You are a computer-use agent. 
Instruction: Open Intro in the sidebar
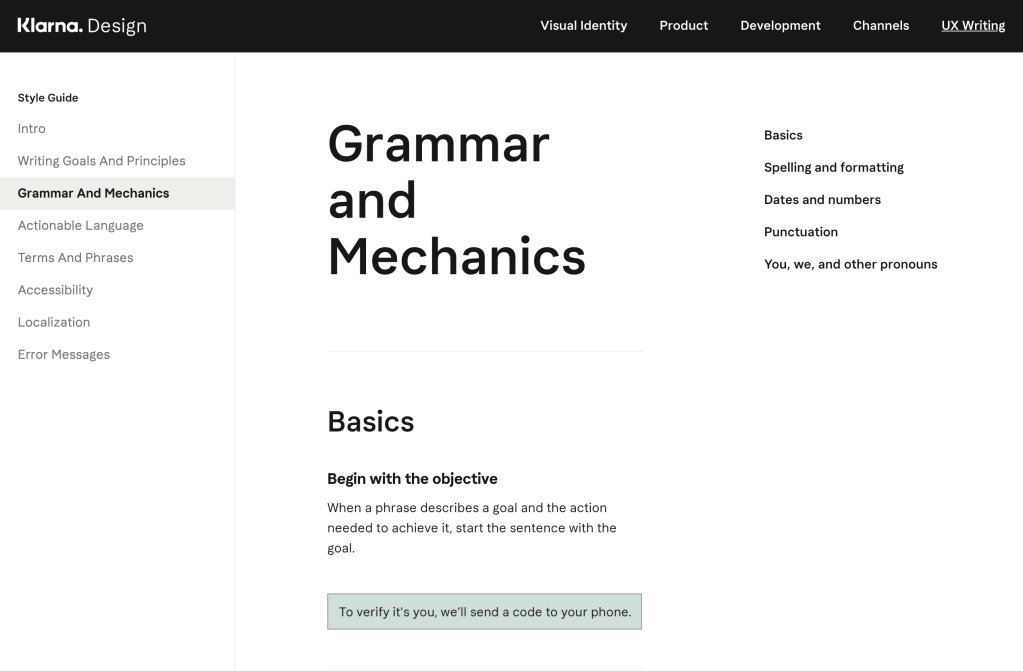coord(32,129)
